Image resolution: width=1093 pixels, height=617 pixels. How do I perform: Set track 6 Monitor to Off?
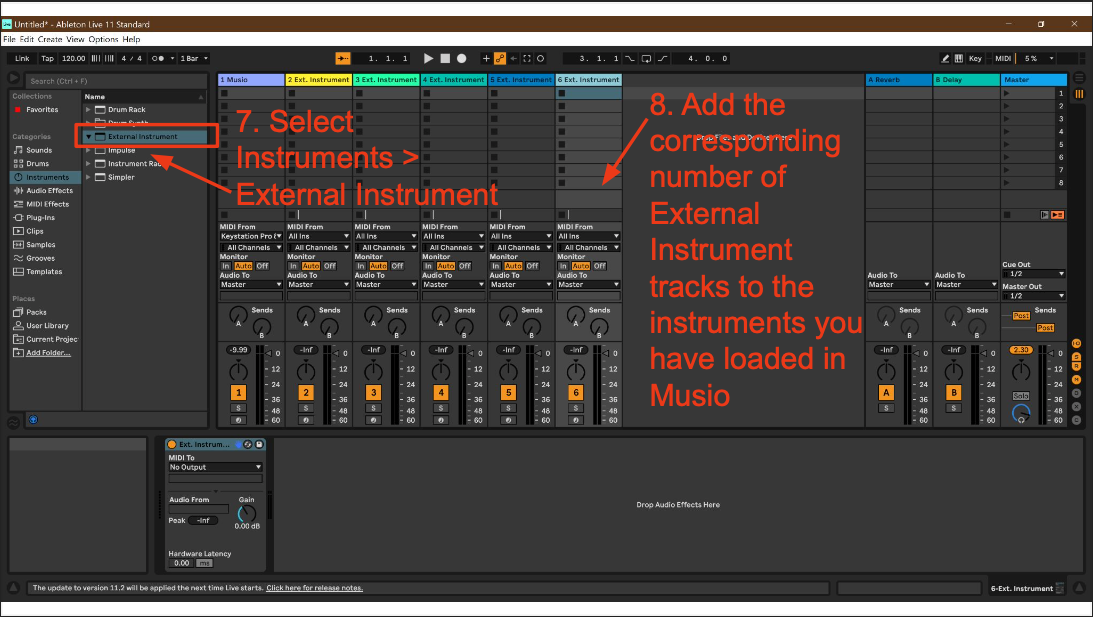tap(599, 266)
